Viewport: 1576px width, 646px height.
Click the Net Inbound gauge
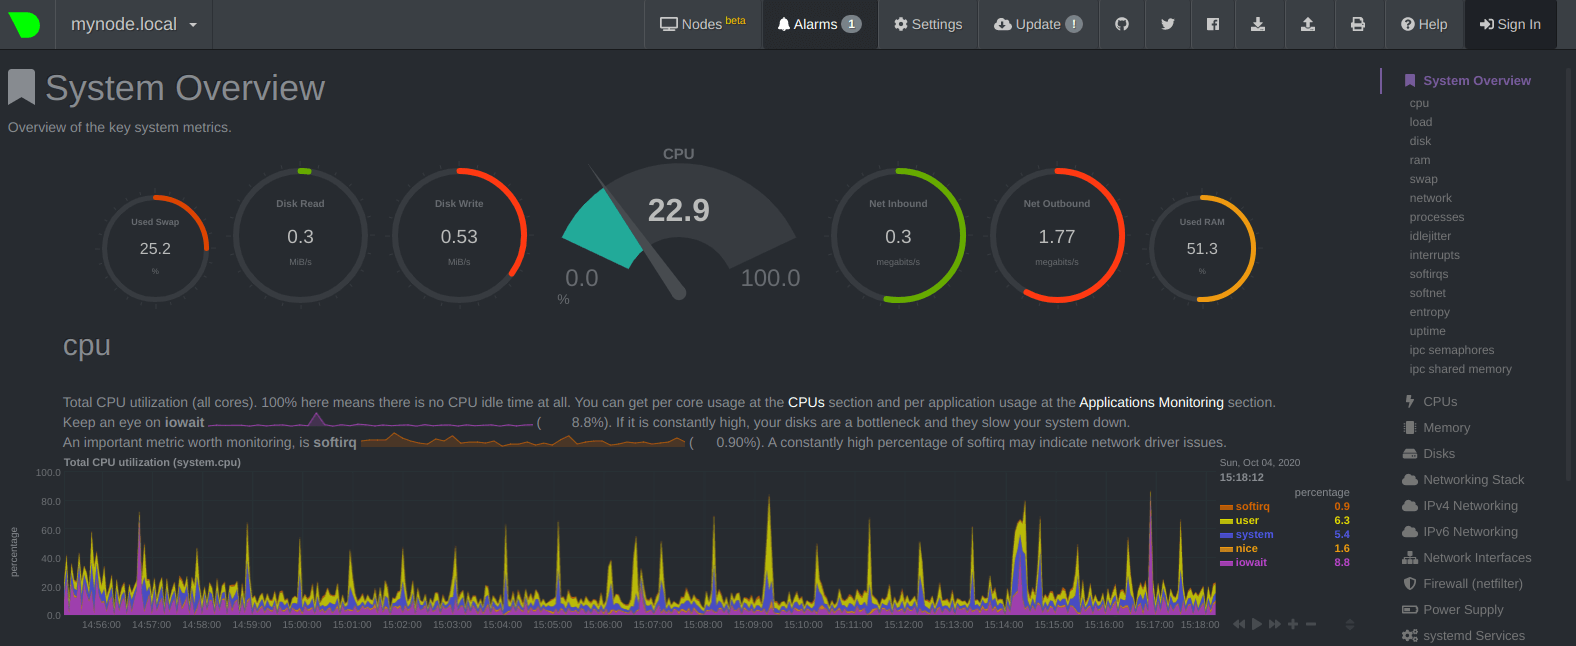(898, 236)
